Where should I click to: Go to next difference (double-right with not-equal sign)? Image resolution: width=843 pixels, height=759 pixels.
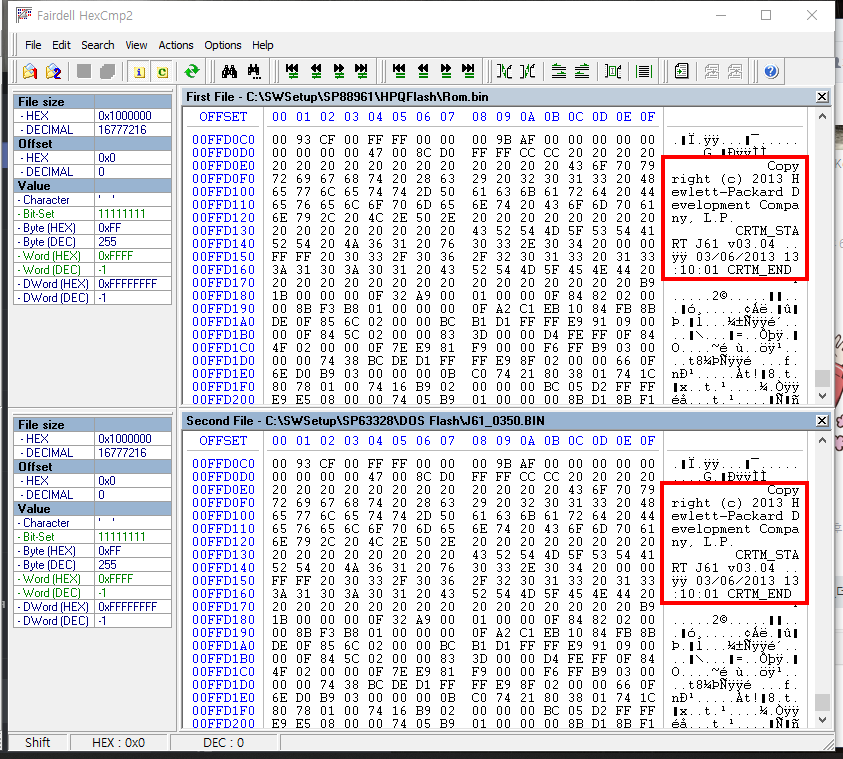pyautogui.click(x=339, y=71)
